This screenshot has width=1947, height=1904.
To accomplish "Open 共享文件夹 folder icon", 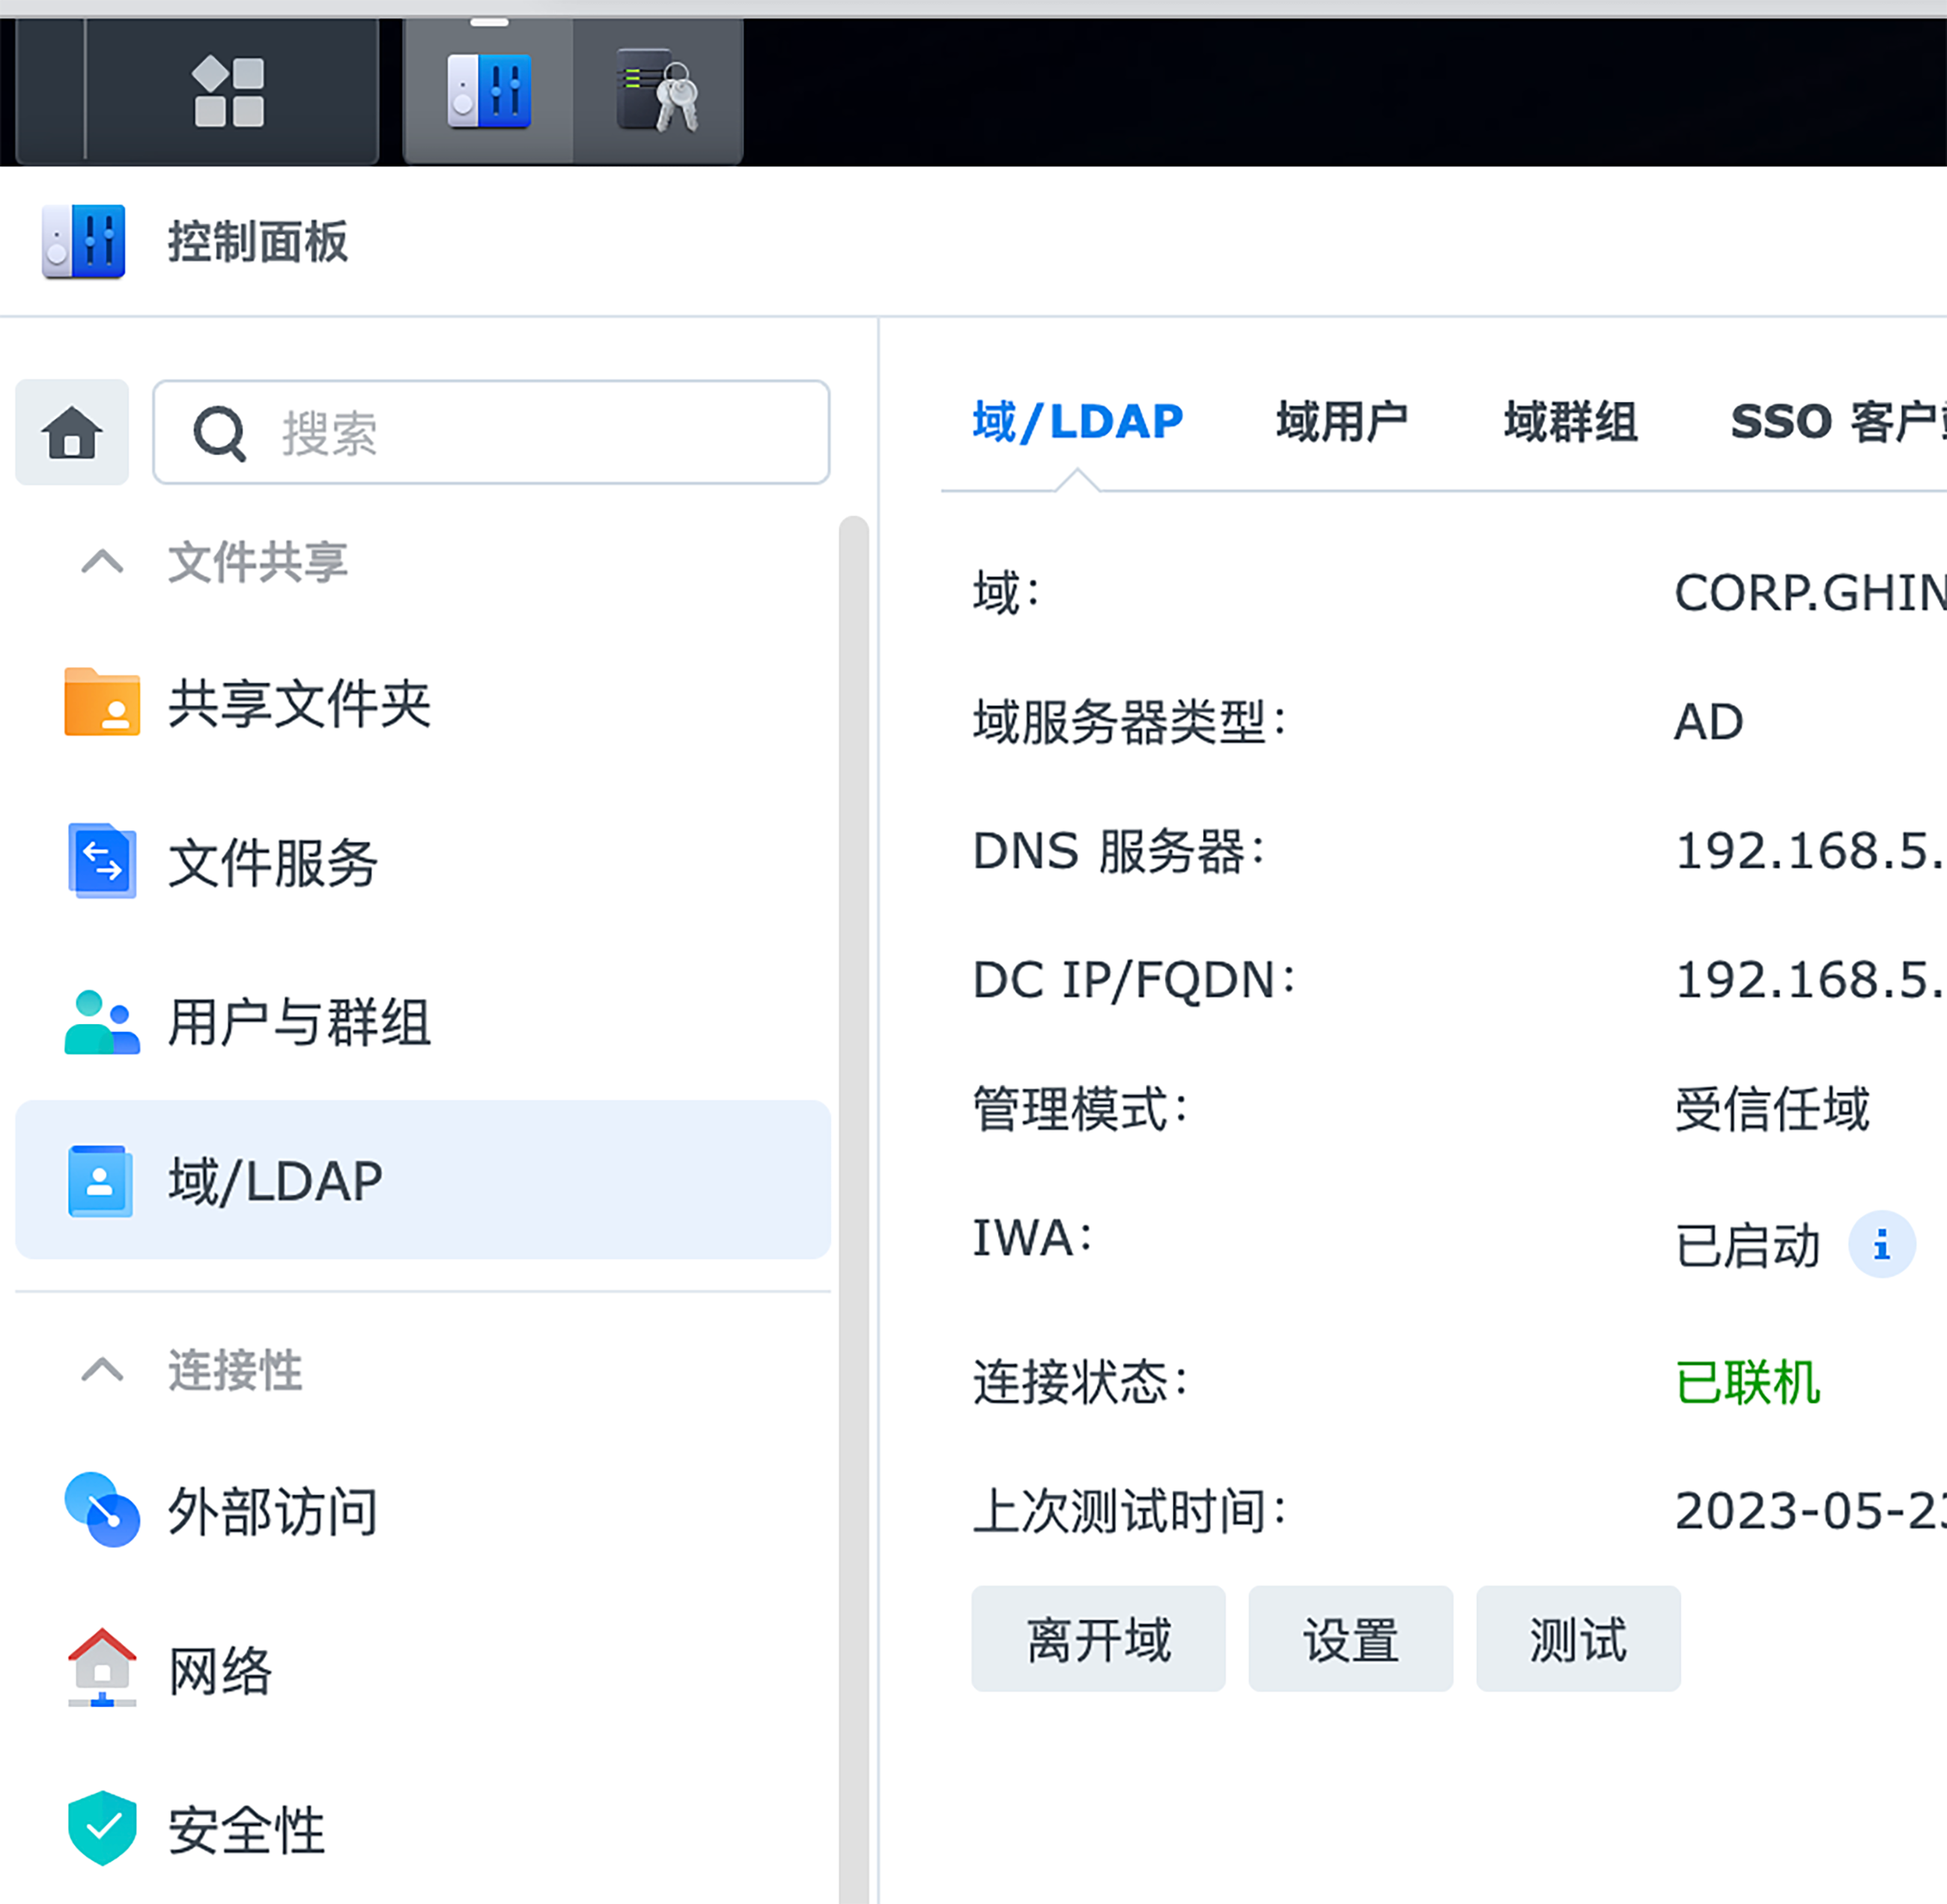I will pos(102,702).
